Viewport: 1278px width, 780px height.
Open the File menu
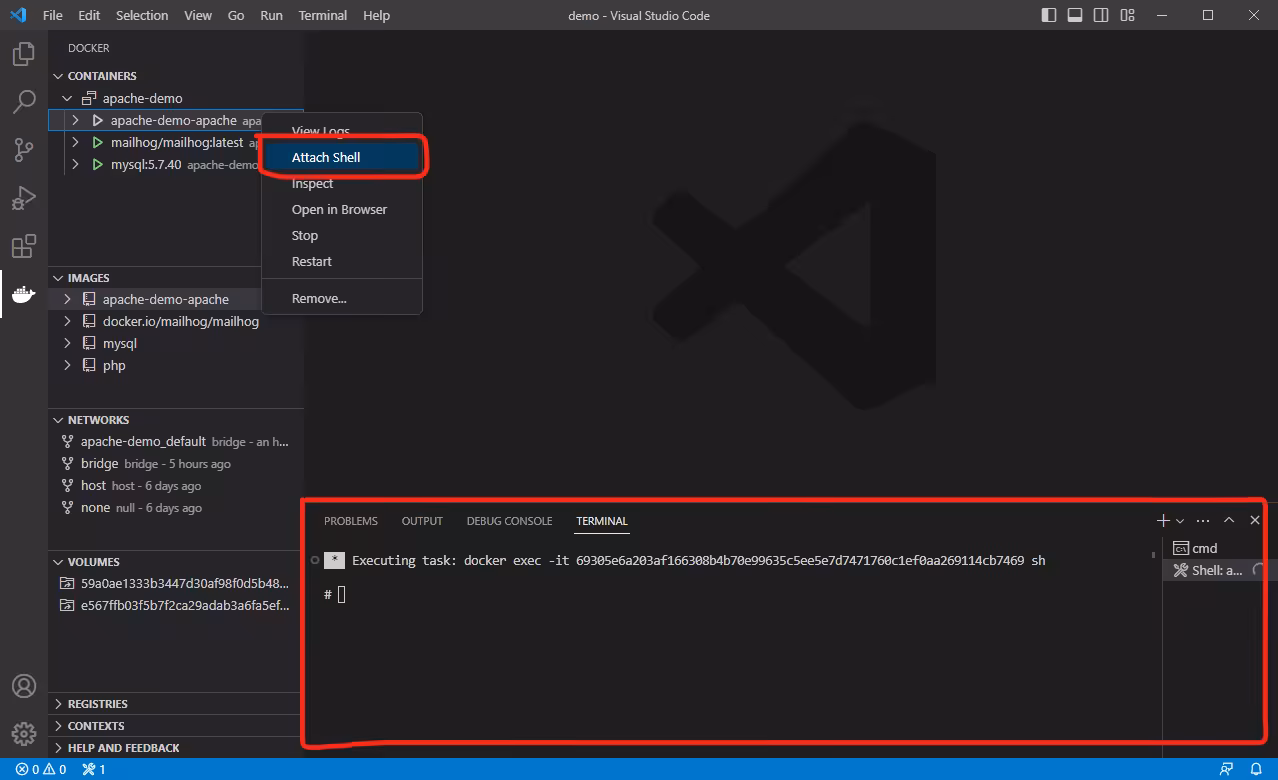53,15
